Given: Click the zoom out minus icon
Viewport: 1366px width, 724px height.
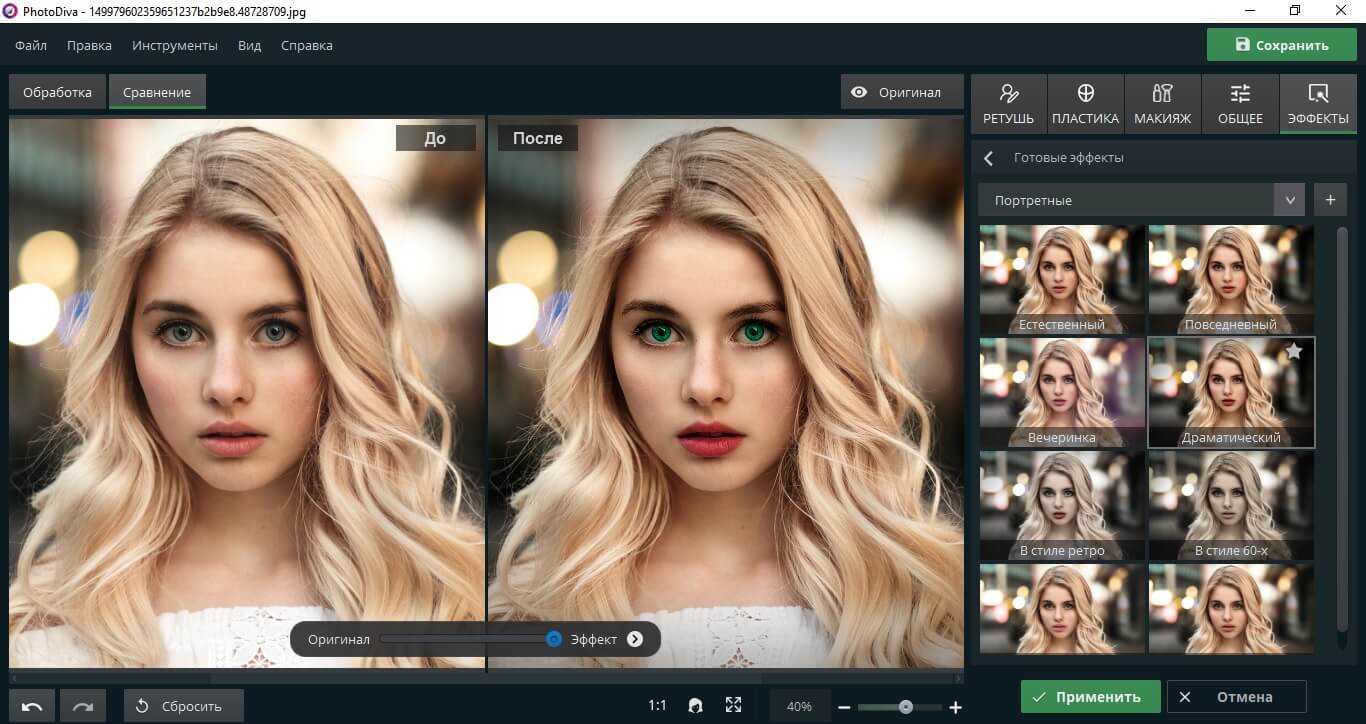Looking at the screenshot, I should click(x=844, y=707).
